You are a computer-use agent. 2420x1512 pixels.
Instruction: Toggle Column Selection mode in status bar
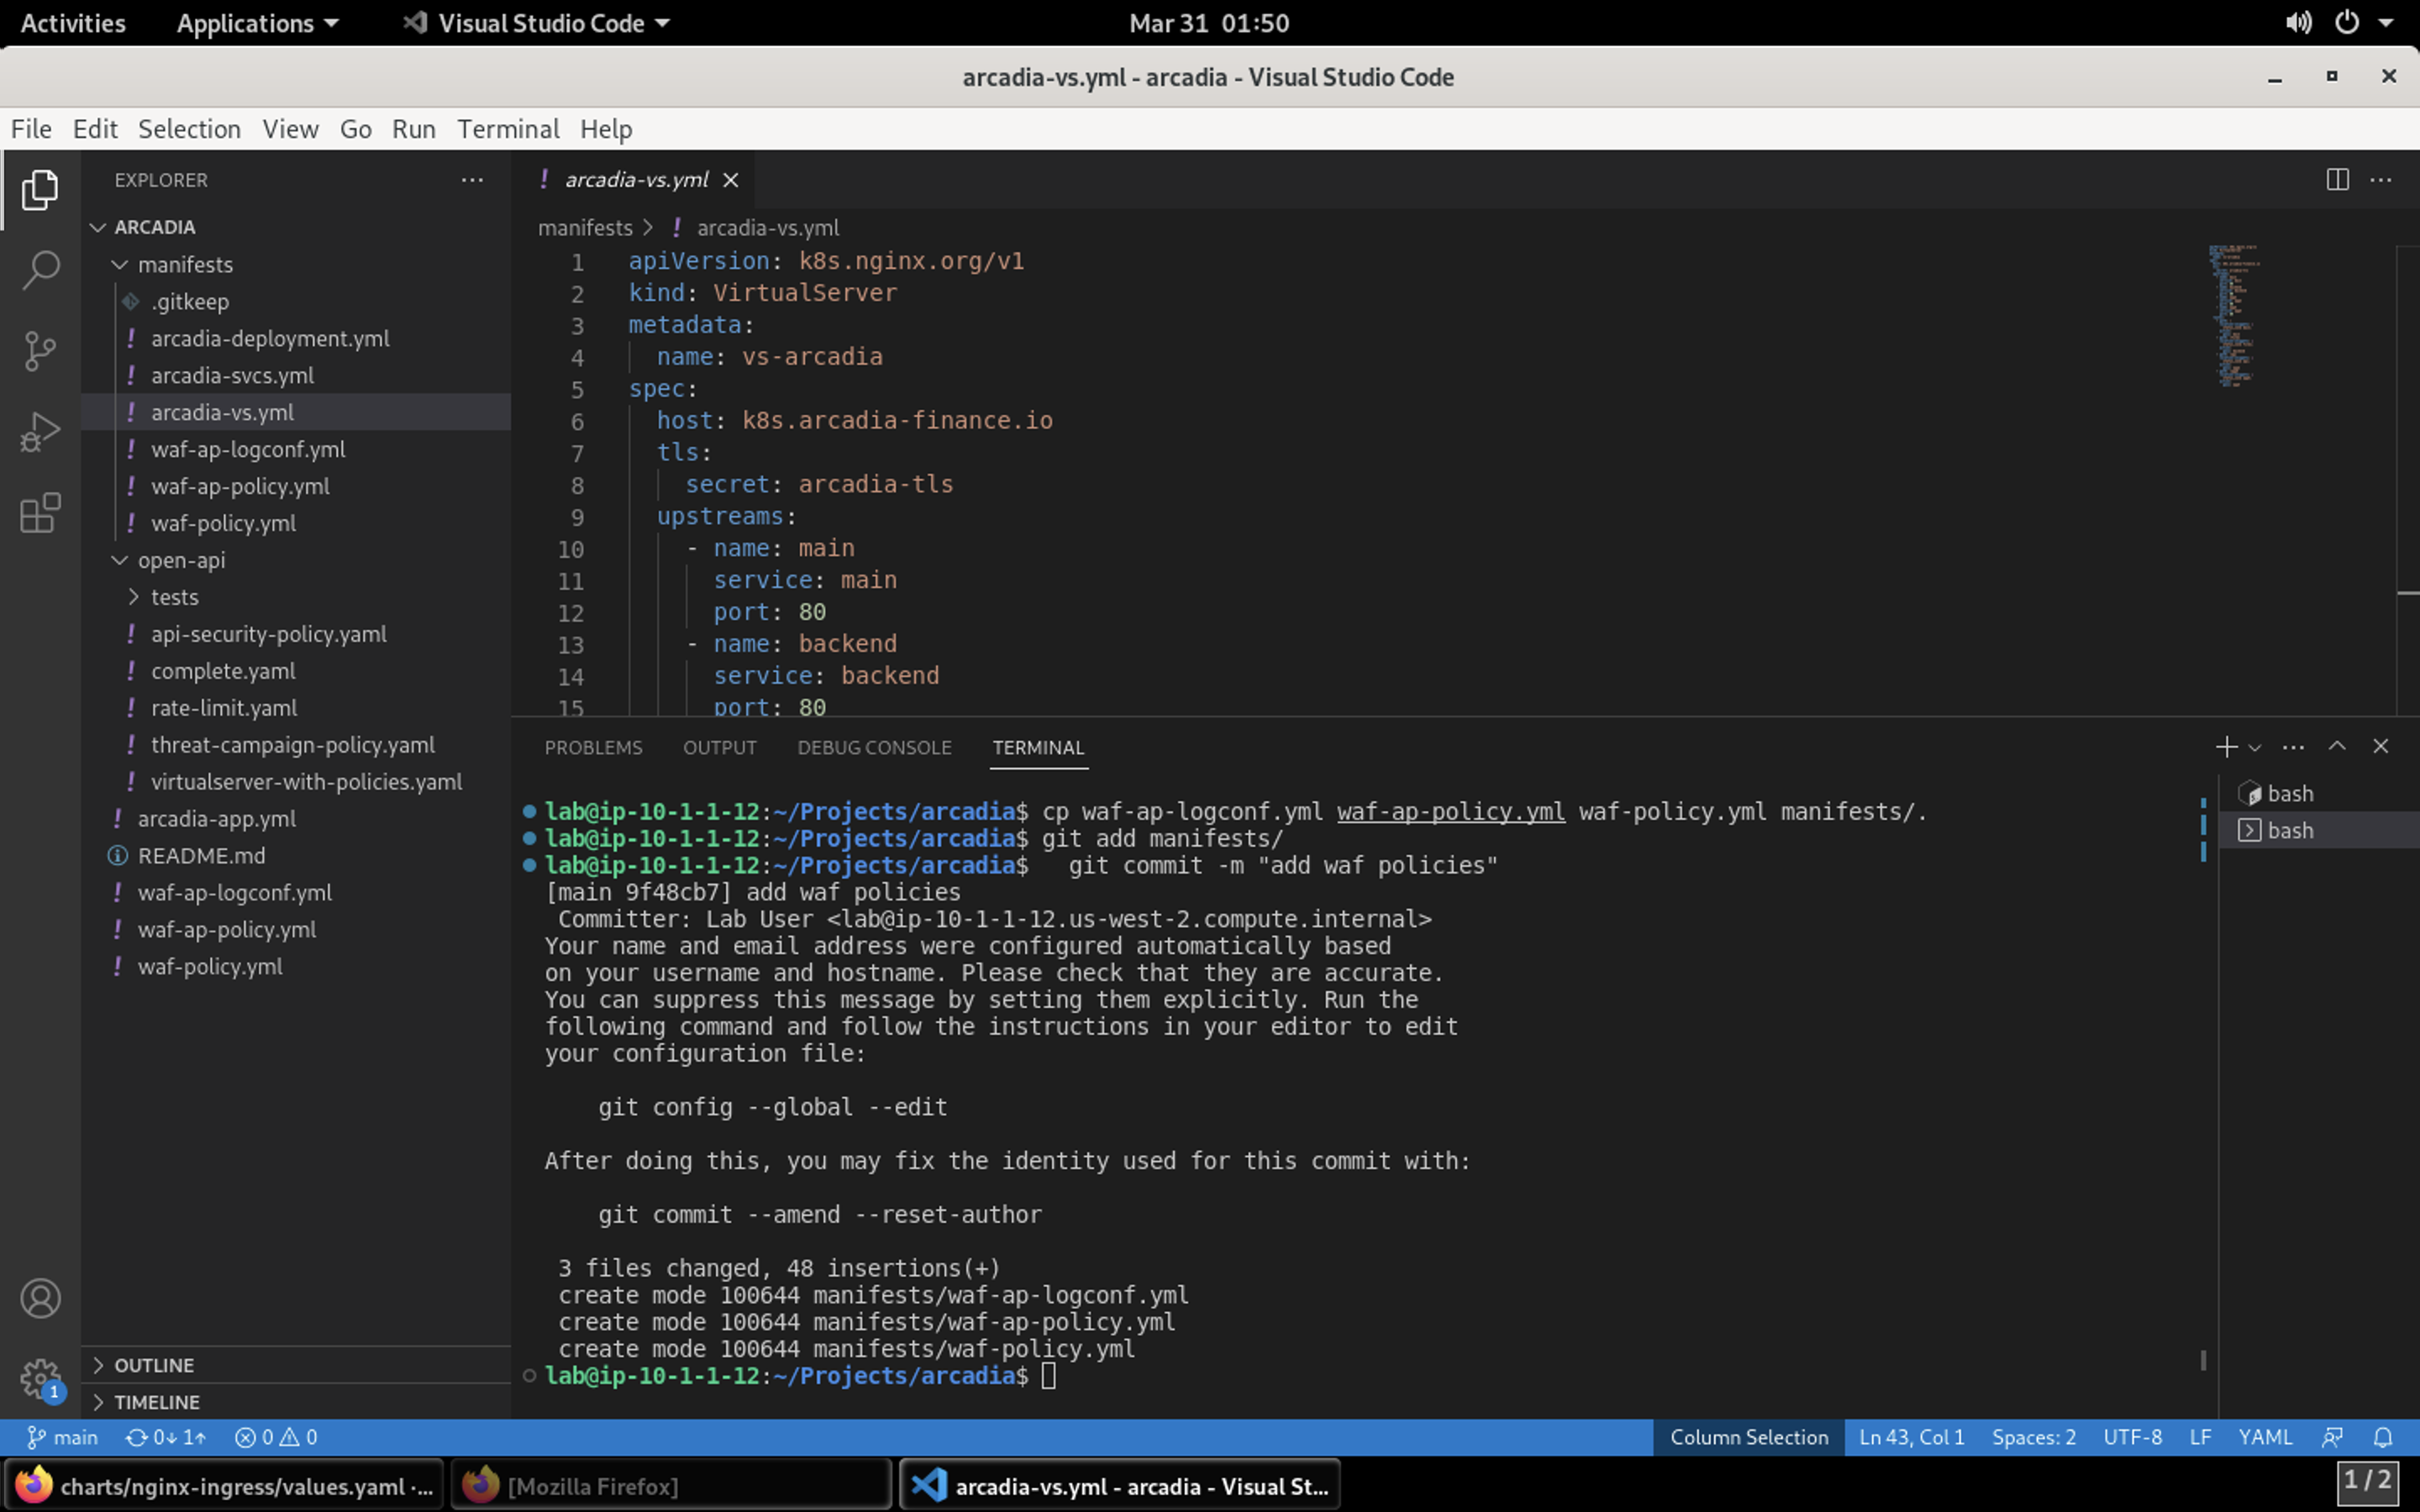[1749, 1437]
